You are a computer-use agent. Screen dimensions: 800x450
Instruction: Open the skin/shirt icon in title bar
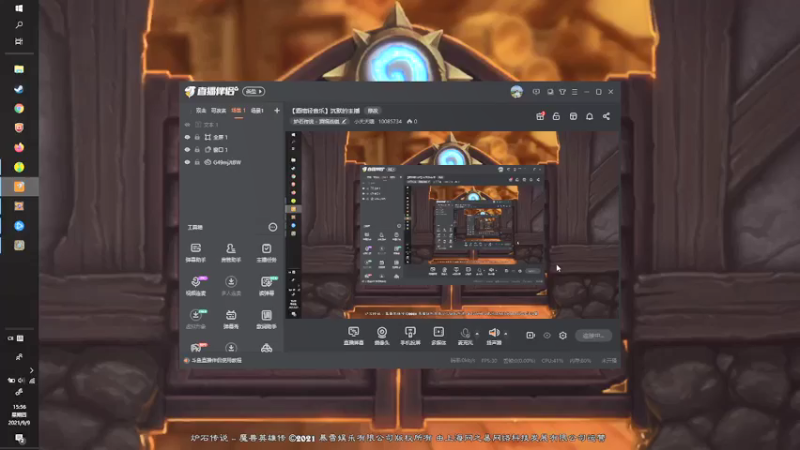tap(562, 92)
